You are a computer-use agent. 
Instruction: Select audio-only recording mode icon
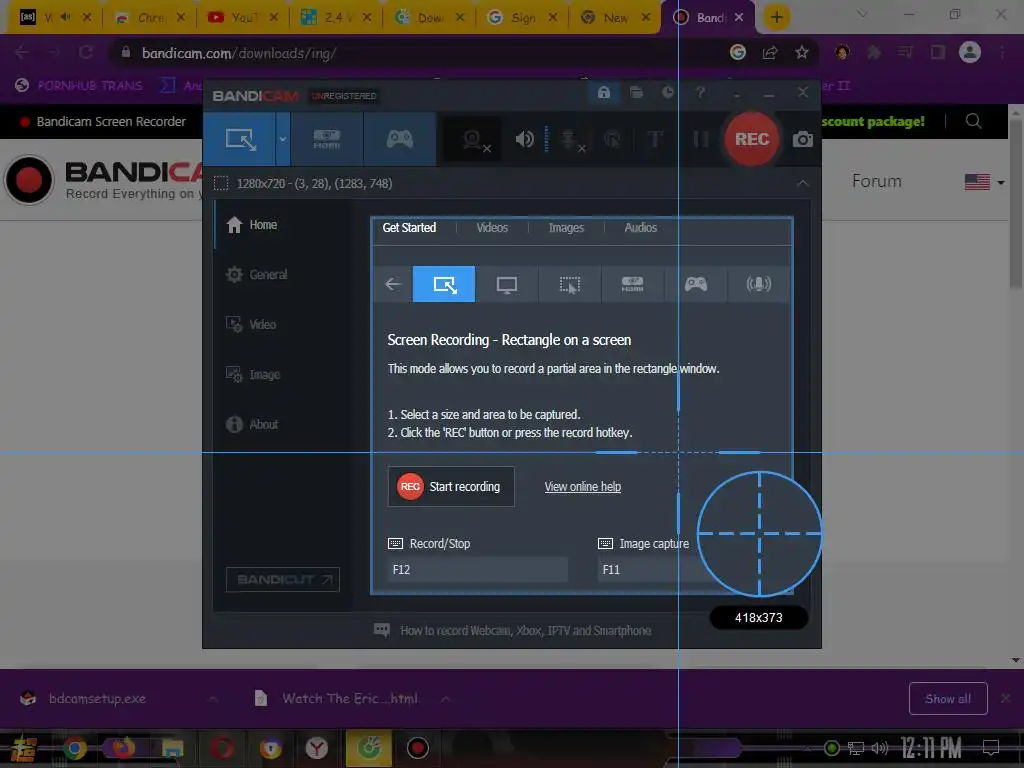click(x=758, y=284)
